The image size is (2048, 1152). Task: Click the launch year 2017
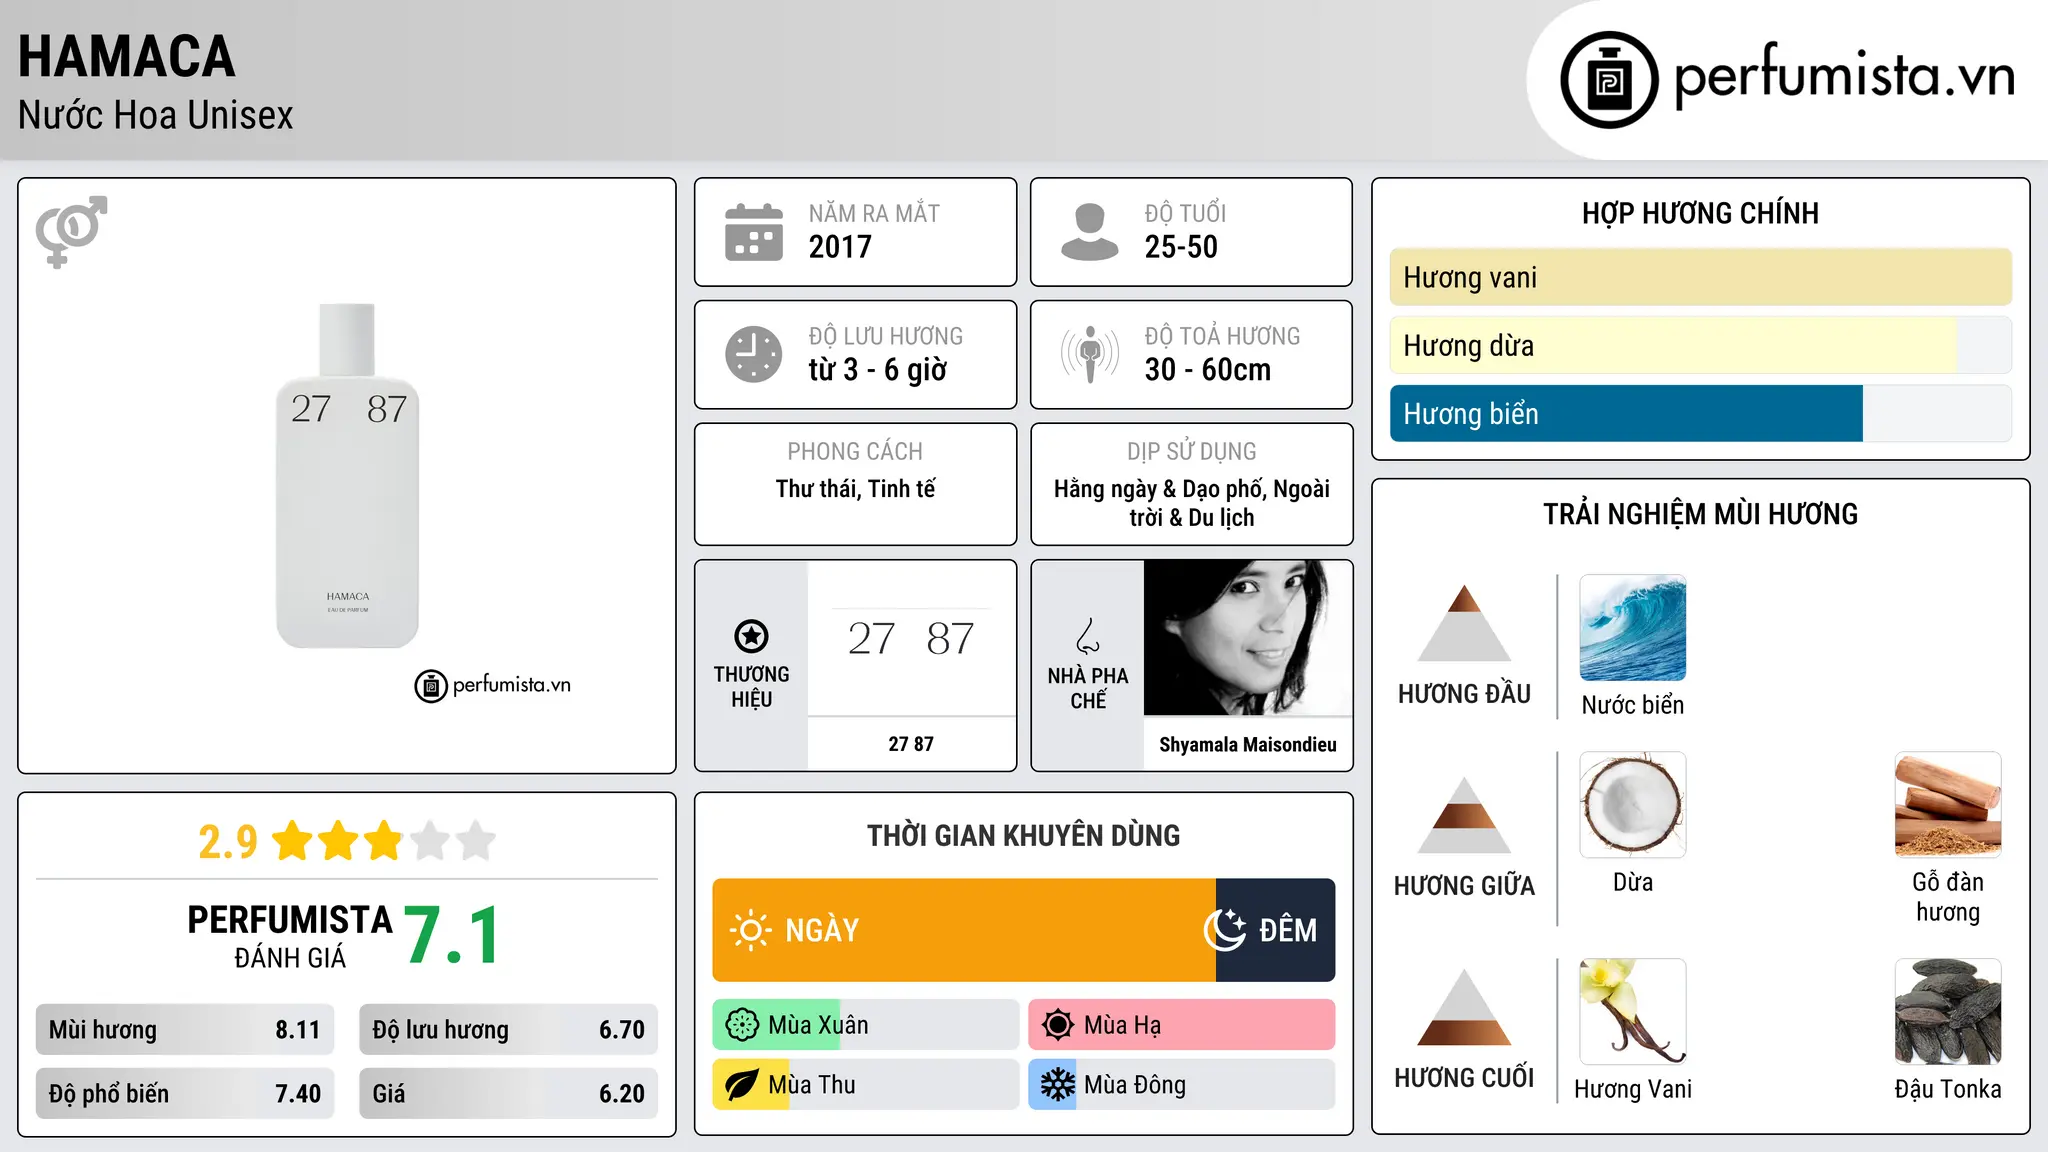tap(840, 247)
